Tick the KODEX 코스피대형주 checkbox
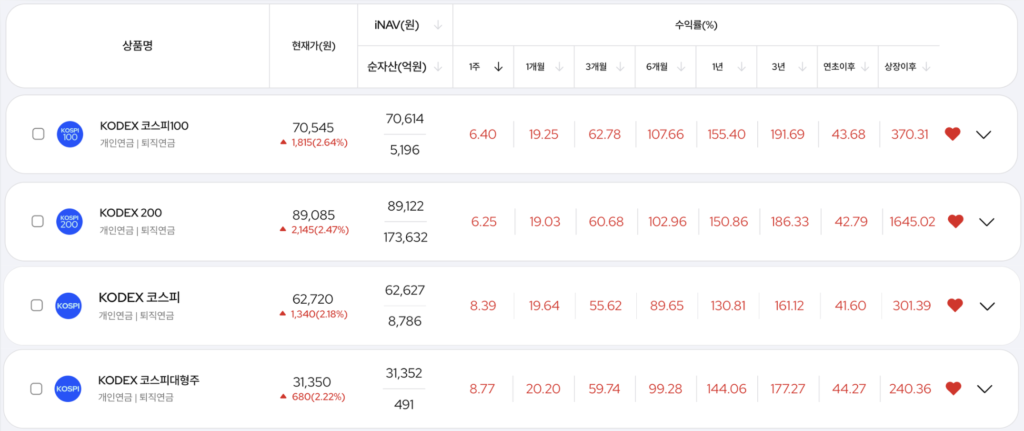 pos(36,388)
